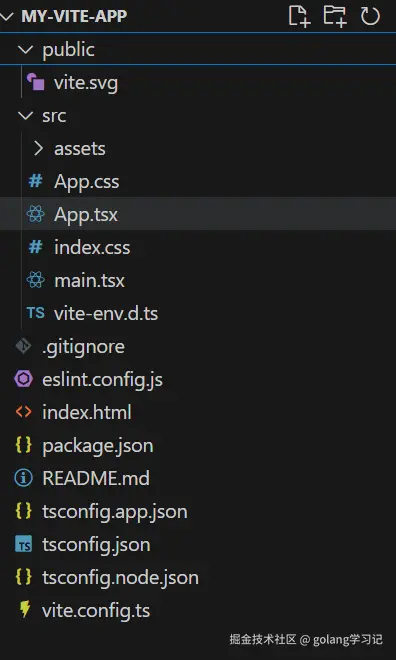Select index.css in src folder
Screen dimensions: 396x660
click(x=198, y=248)
